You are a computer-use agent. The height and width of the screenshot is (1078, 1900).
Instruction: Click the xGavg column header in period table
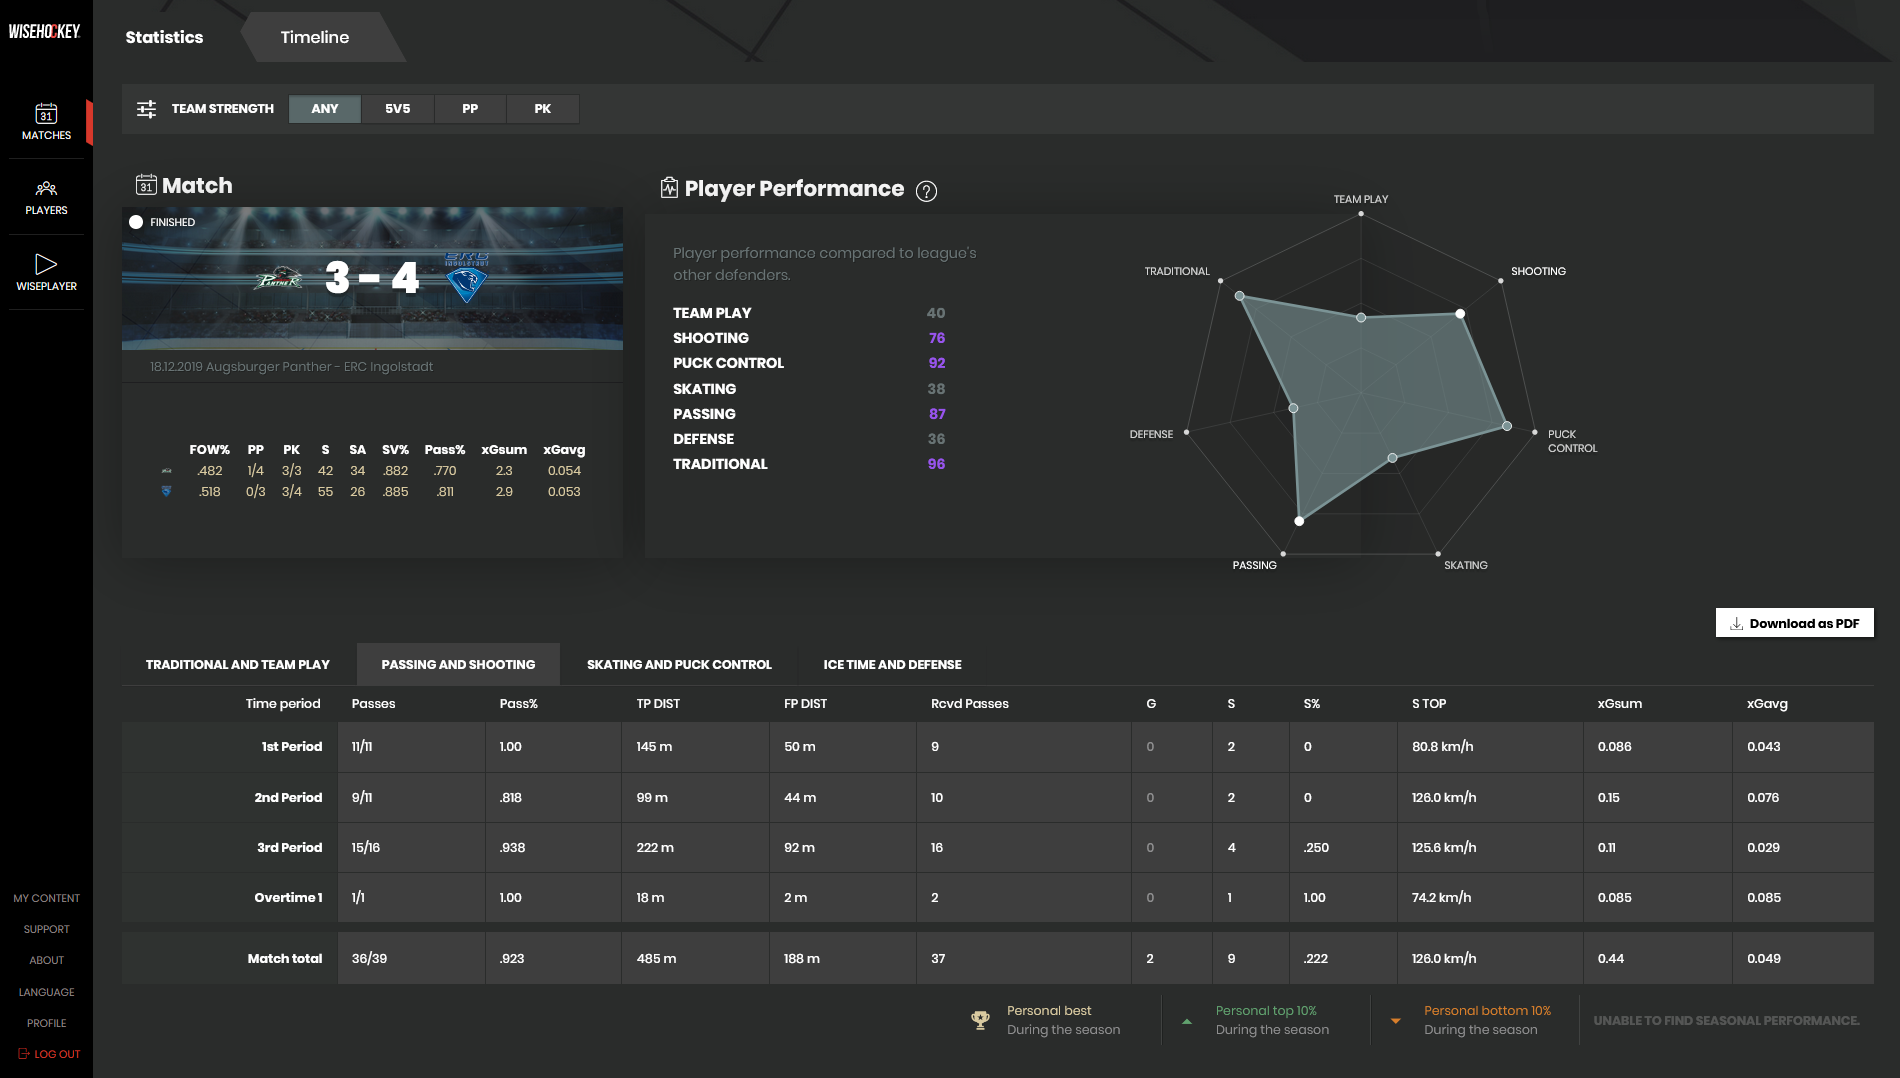1767,703
